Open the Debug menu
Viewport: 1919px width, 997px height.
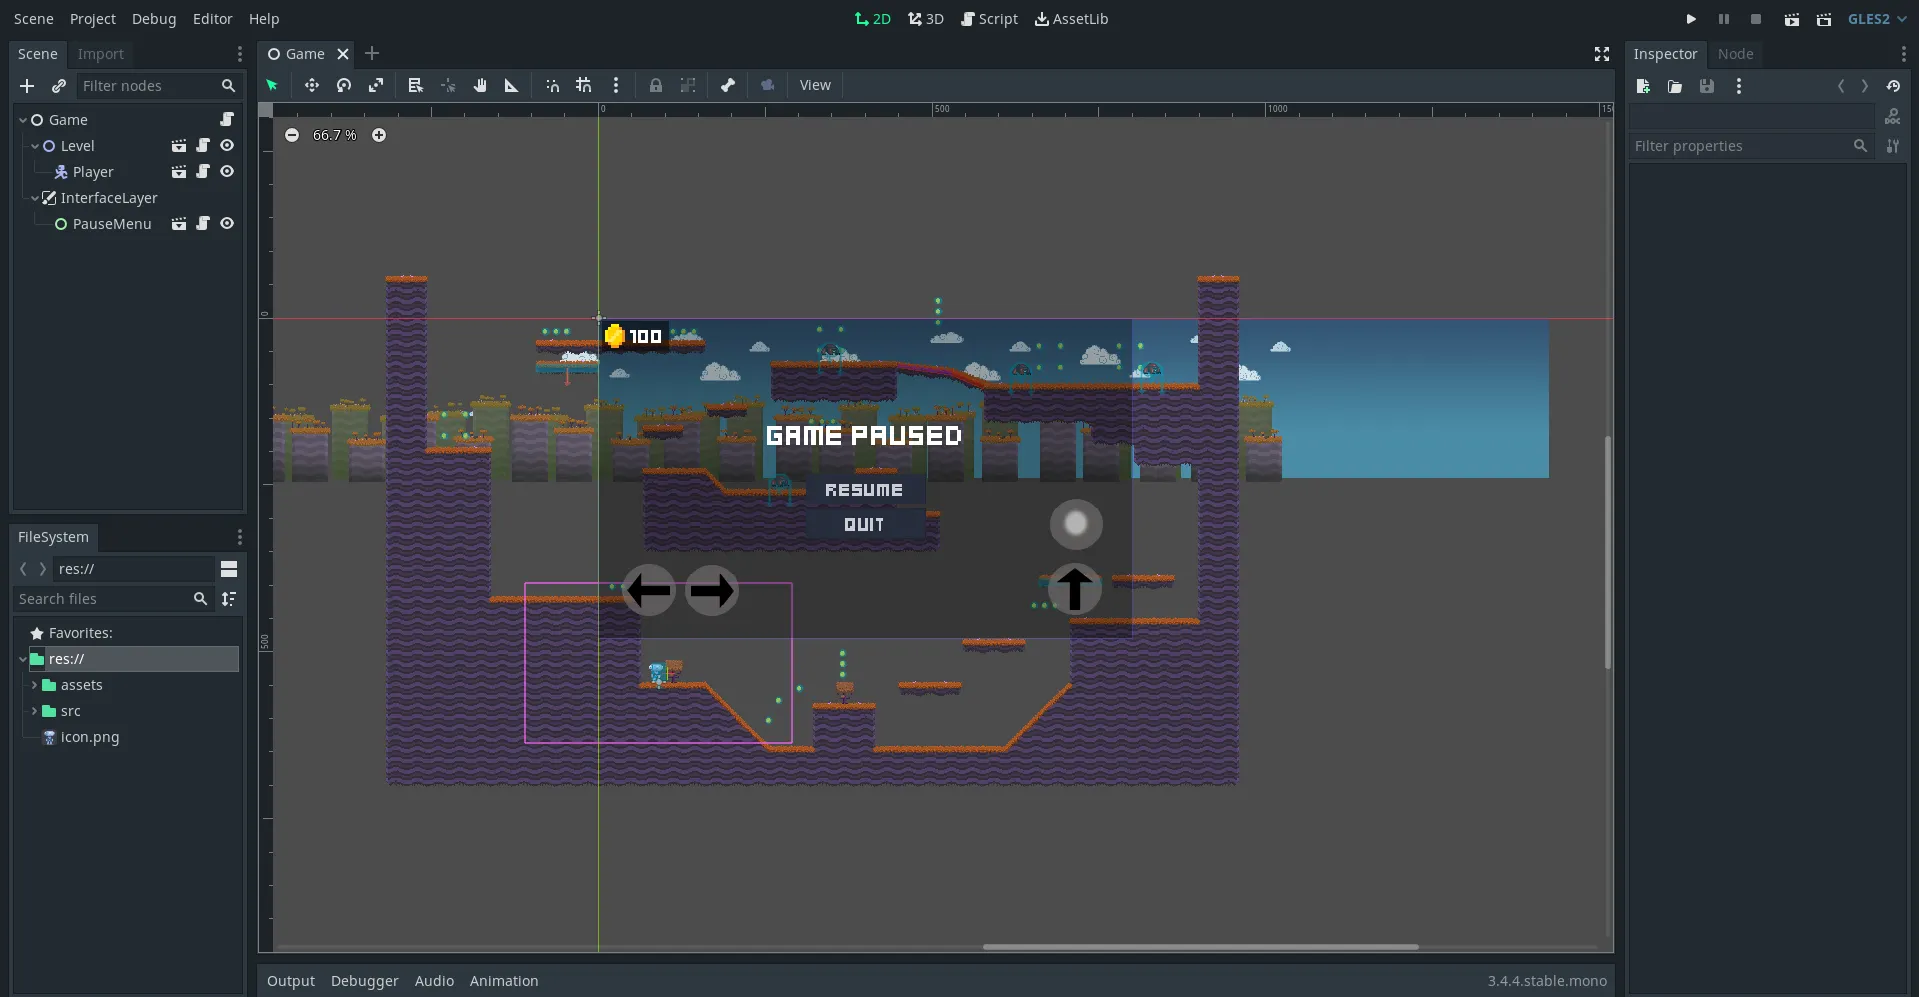[x=154, y=19]
